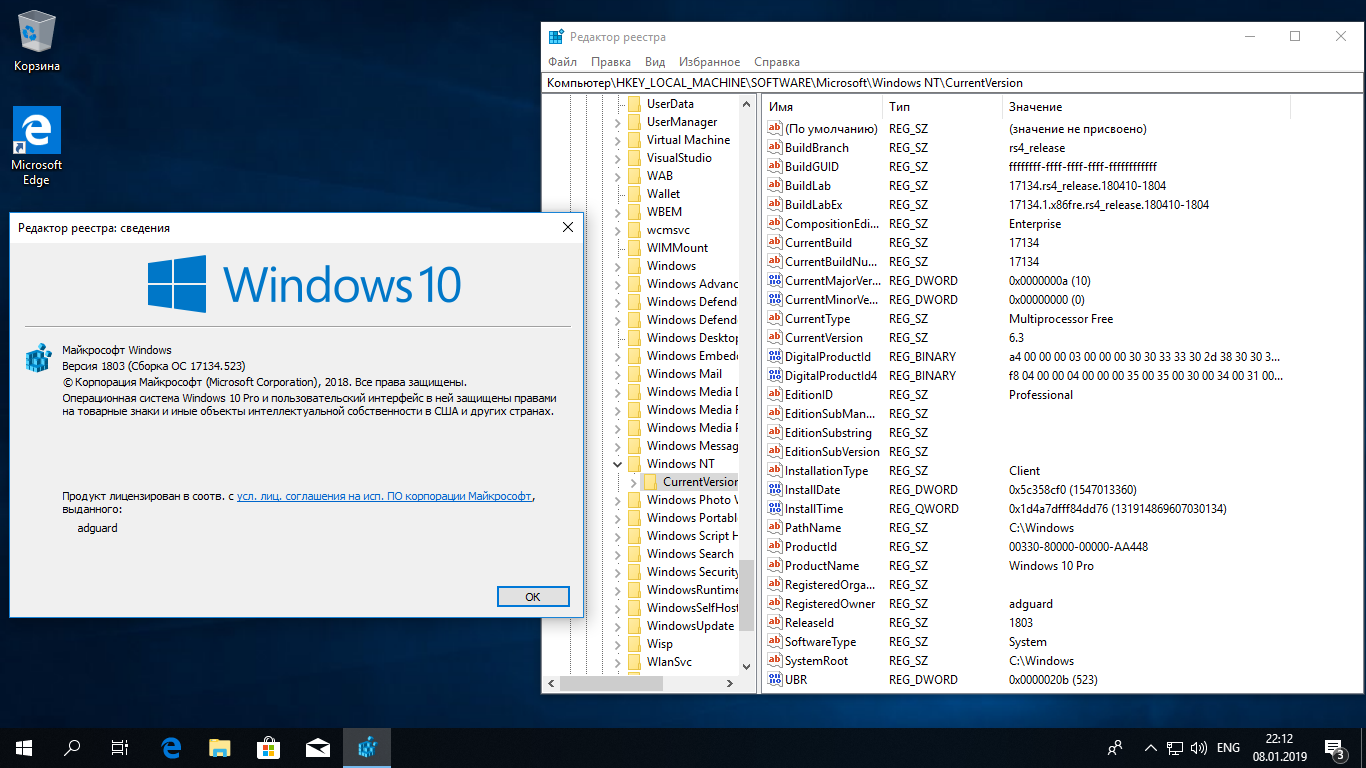Show hidden tray icons chevron
The width and height of the screenshot is (1366, 768).
click(1151, 747)
